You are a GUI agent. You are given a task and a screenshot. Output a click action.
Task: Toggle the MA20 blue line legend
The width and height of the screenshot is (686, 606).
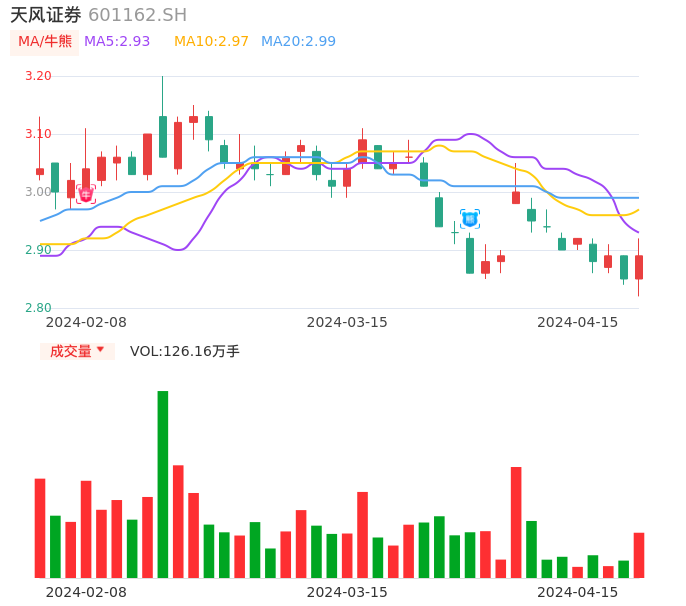298,42
